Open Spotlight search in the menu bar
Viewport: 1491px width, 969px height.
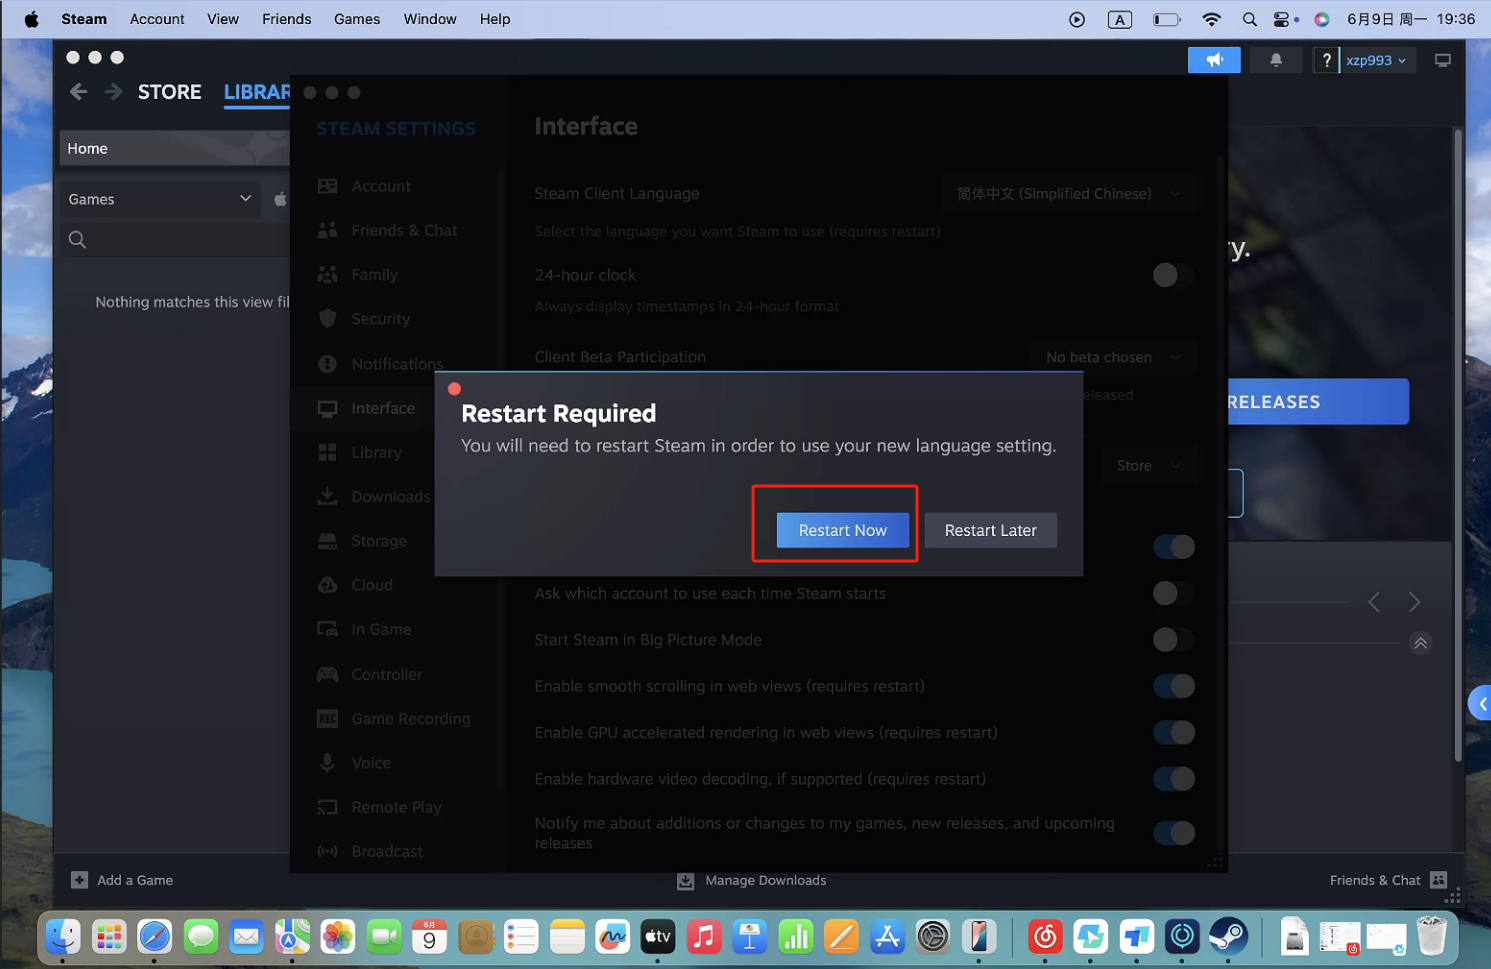1249,19
